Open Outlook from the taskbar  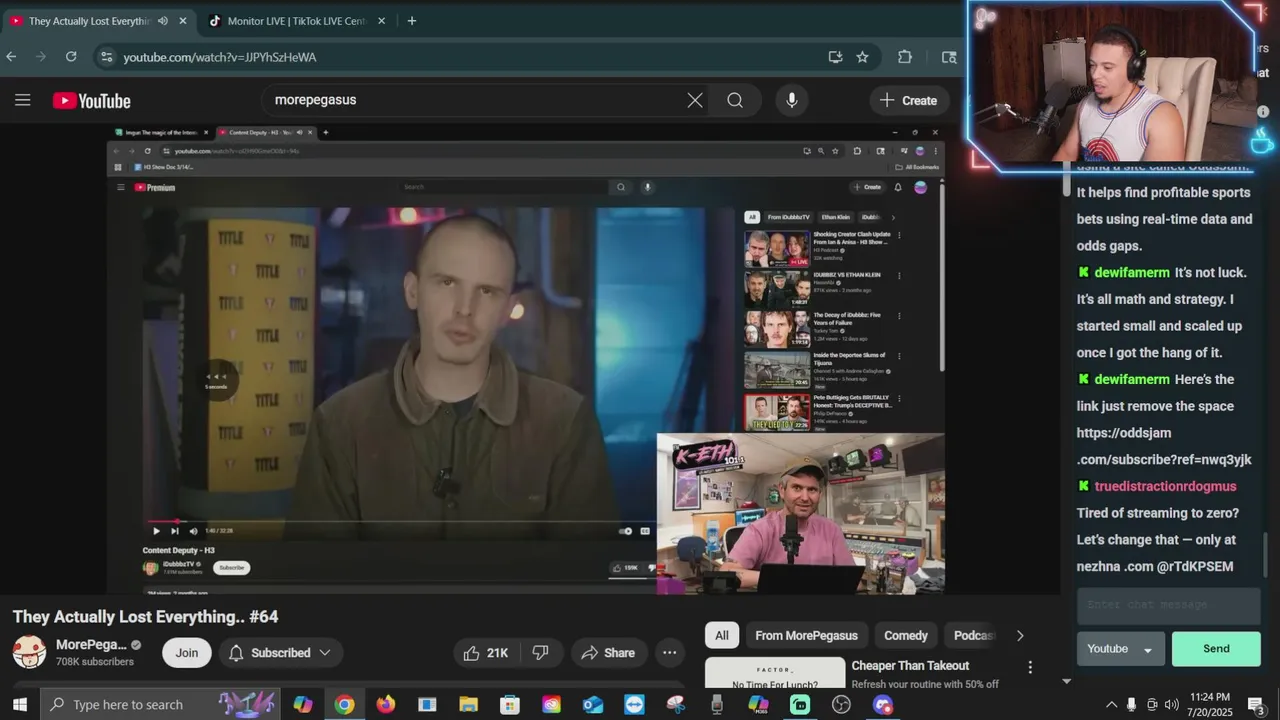(593, 705)
